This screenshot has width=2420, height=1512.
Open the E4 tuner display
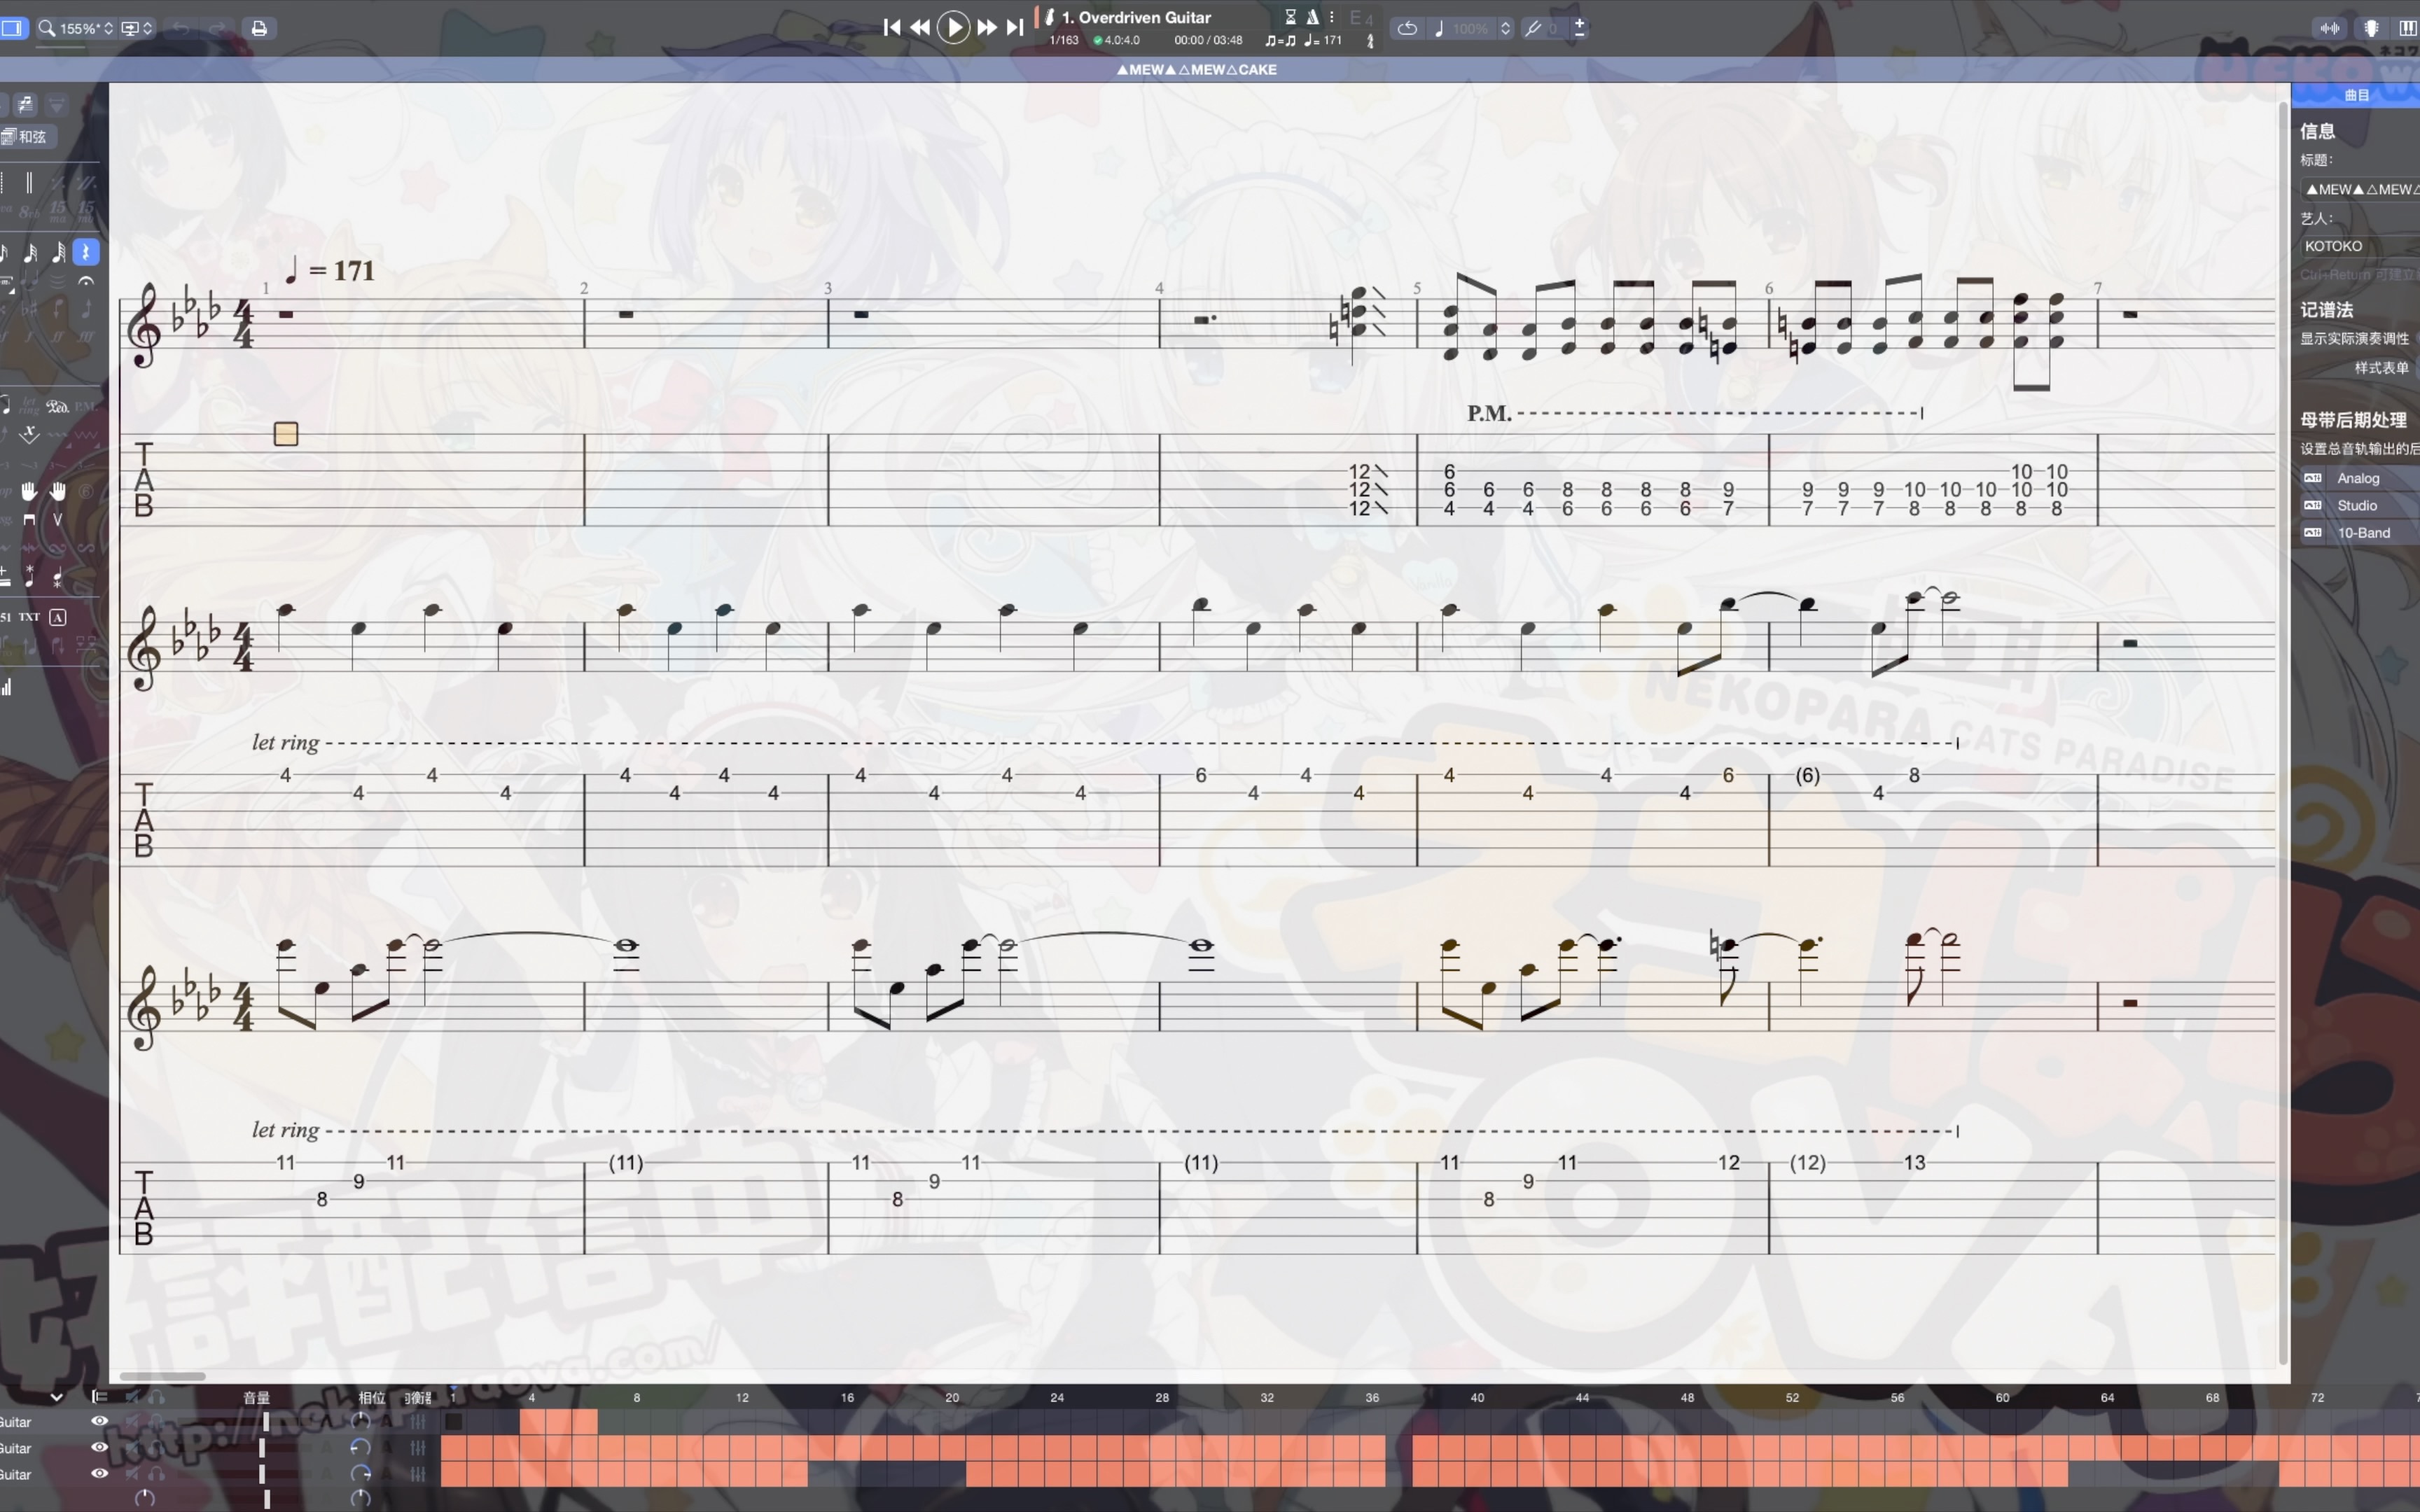tap(1361, 17)
